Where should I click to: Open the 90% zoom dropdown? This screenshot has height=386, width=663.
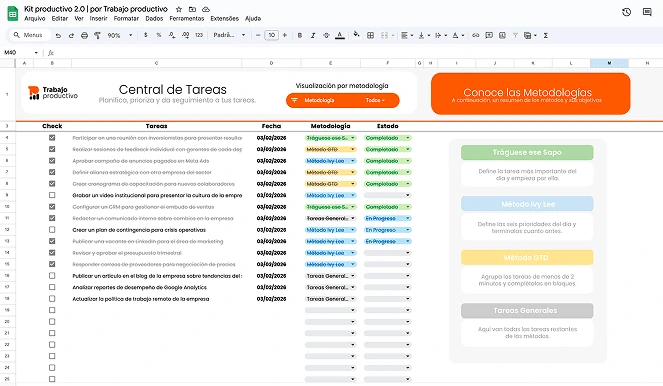click(x=120, y=36)
